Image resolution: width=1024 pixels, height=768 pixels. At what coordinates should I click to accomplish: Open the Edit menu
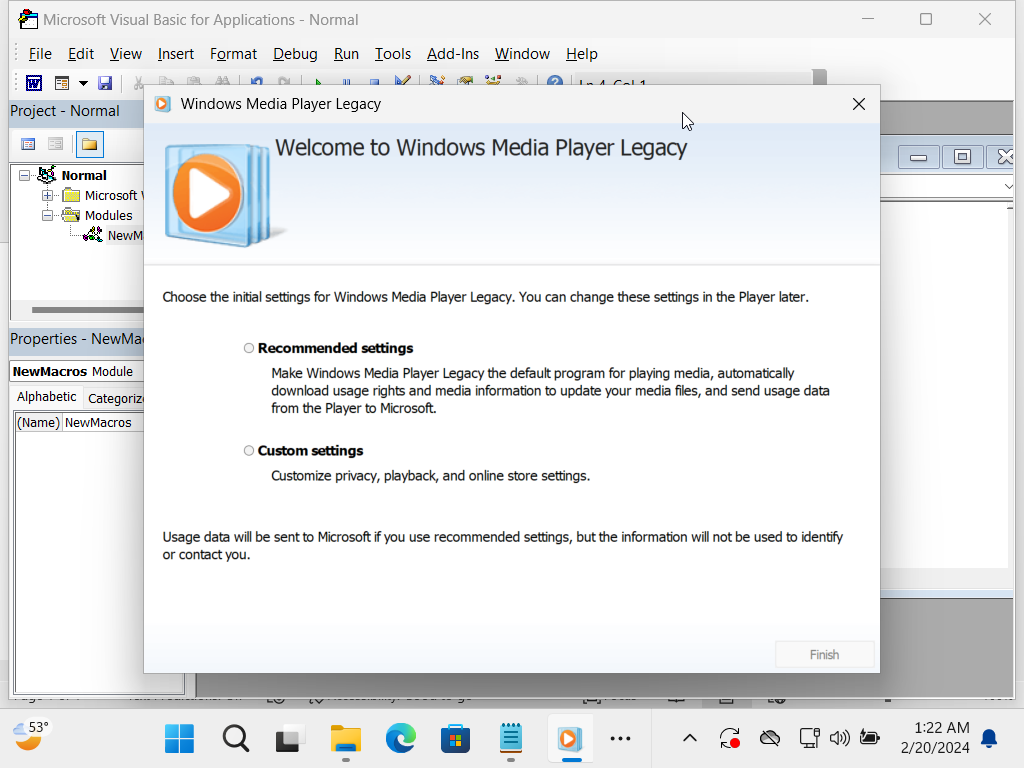tap(81, 54)
